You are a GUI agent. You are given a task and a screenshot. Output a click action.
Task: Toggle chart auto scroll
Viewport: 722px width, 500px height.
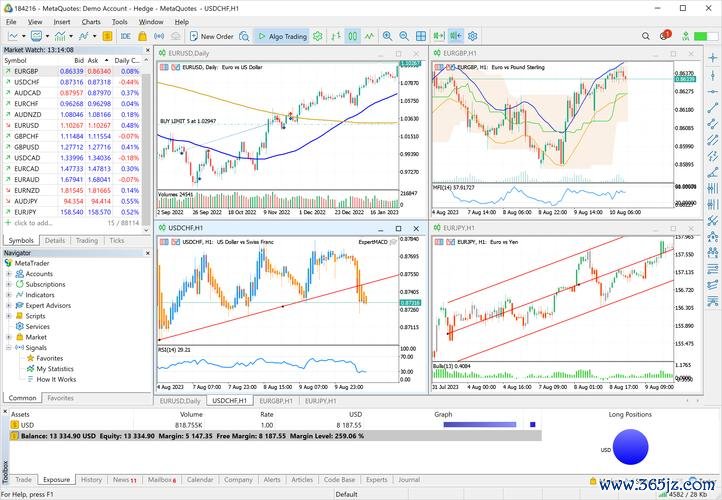coord(439,36)
